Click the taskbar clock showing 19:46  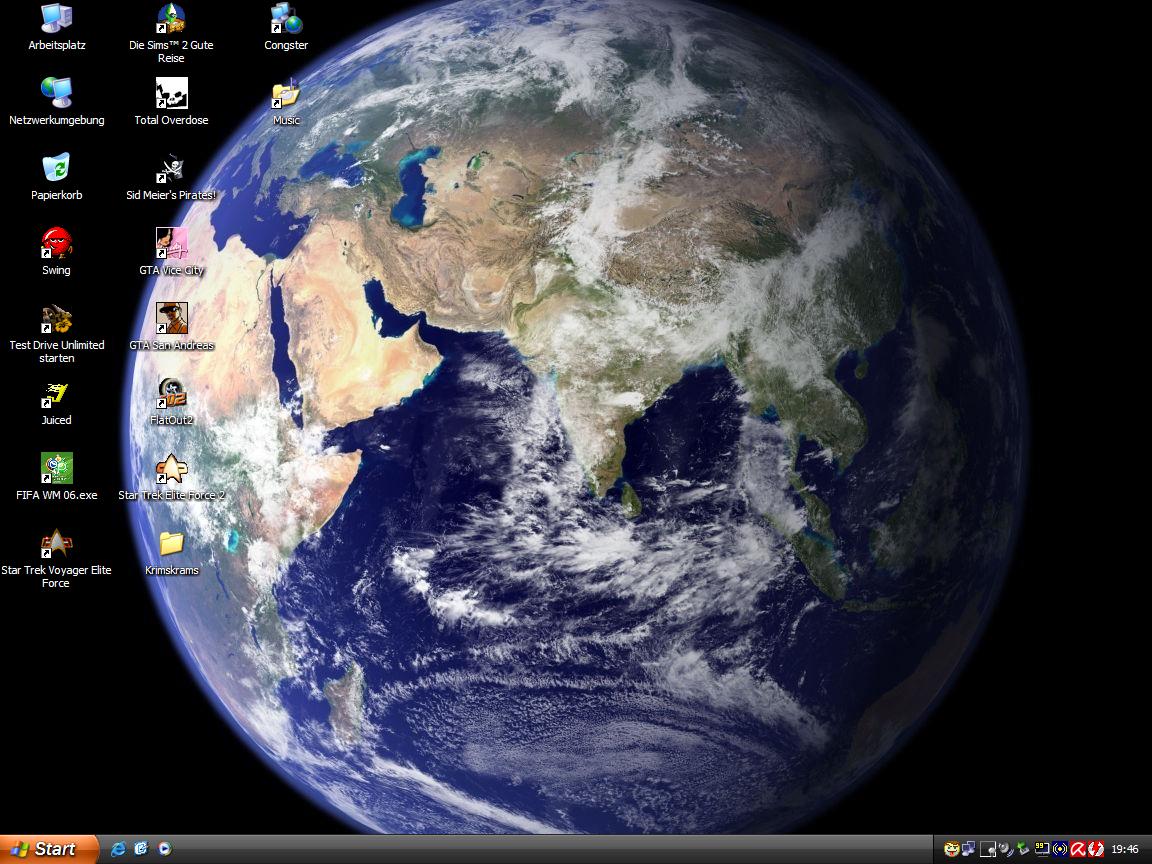pos(1125,849)
